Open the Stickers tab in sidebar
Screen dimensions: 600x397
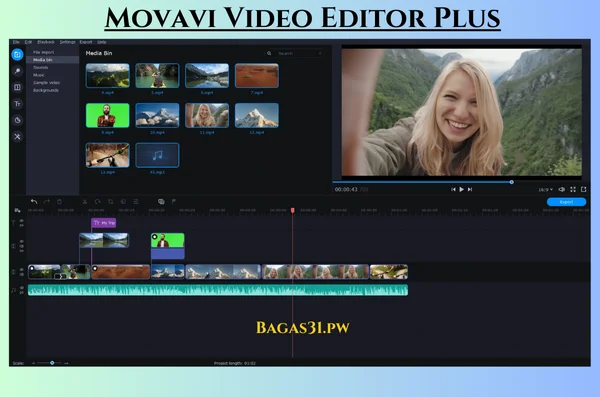tap(17, 120)
